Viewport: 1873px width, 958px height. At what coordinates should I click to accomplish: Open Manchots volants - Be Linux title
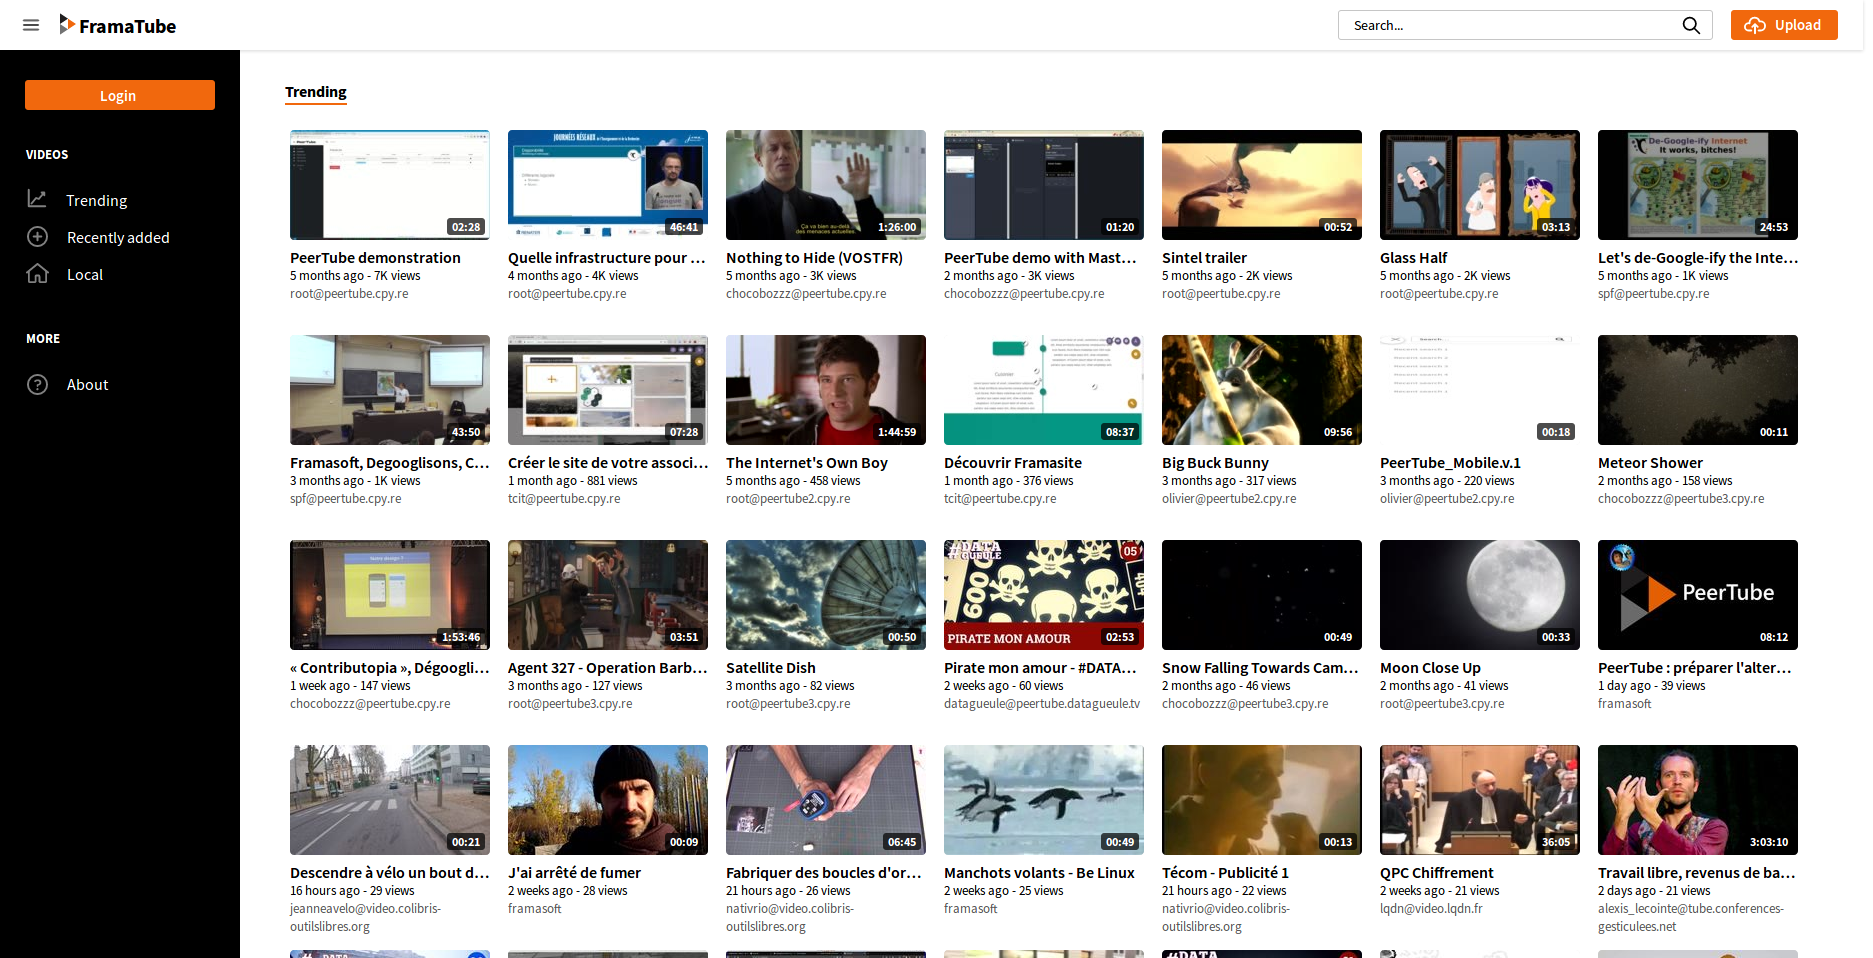click(x=1039, y=873)
